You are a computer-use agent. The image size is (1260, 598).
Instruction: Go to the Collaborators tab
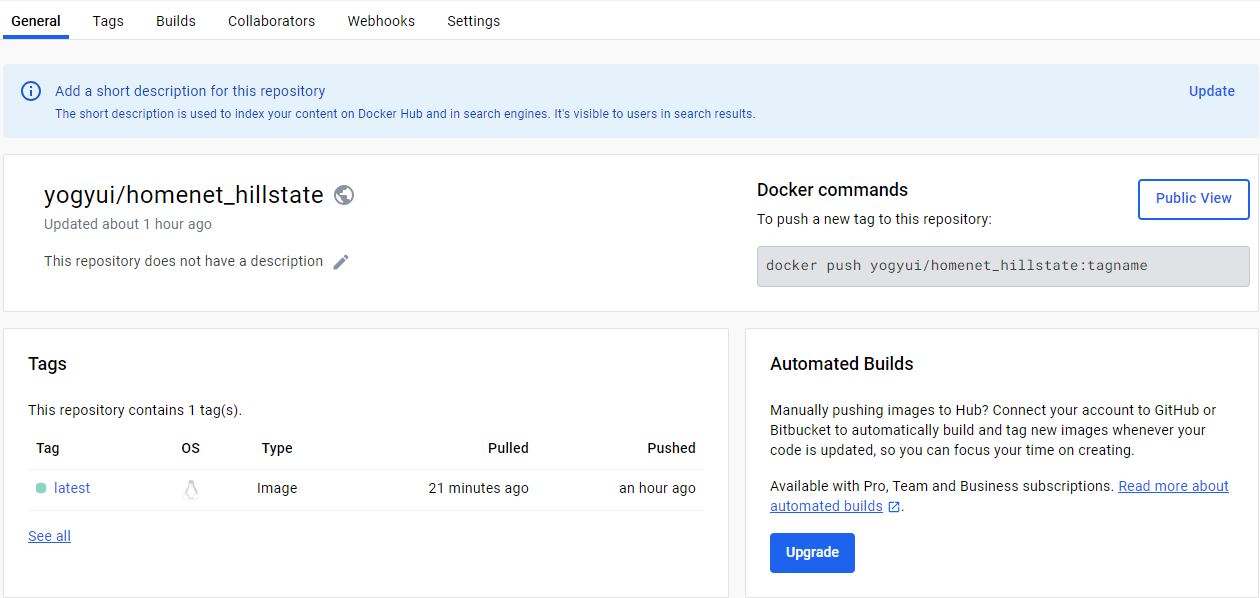coord(271,21)
